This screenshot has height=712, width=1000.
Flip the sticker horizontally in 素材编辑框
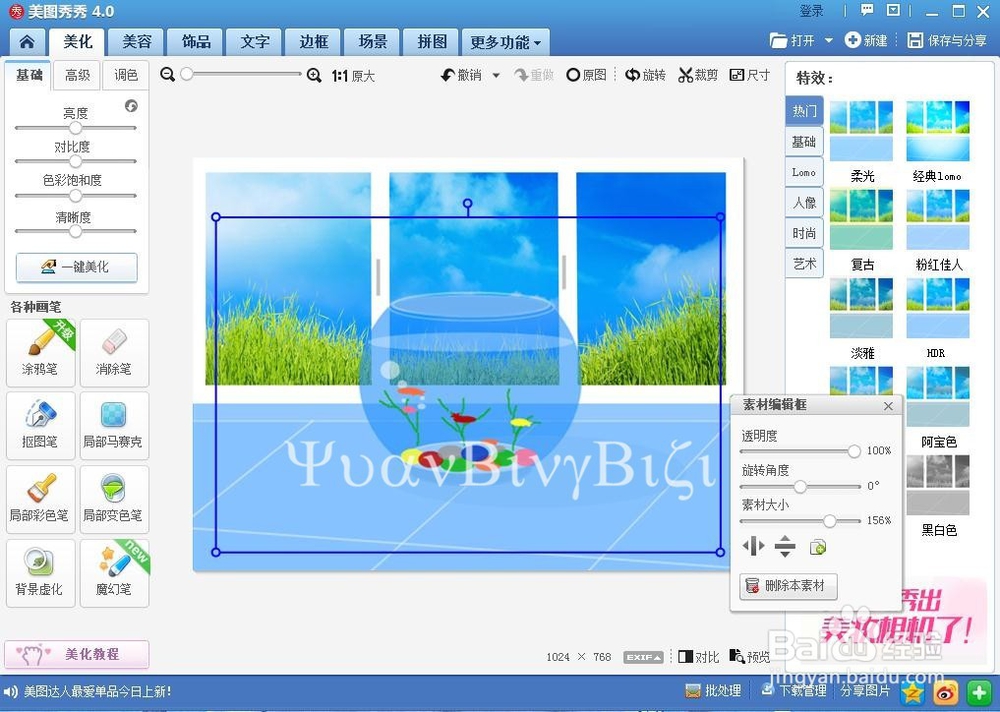pyautogui.click(x=753, y=546)
